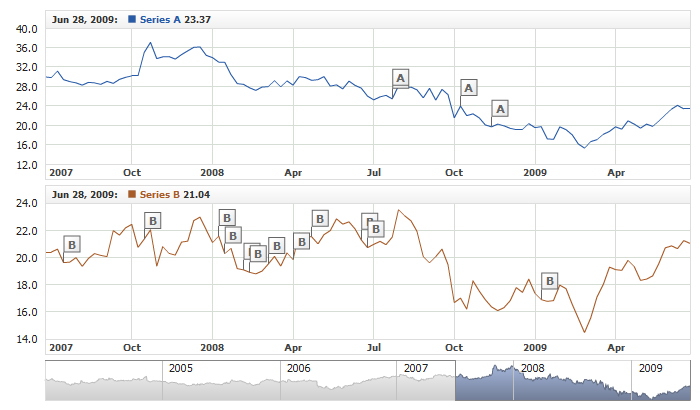The width and height of the screenshot is (700, 410).
Task: Click the leftmost B event marker
Action: click(x=71, y=244)
